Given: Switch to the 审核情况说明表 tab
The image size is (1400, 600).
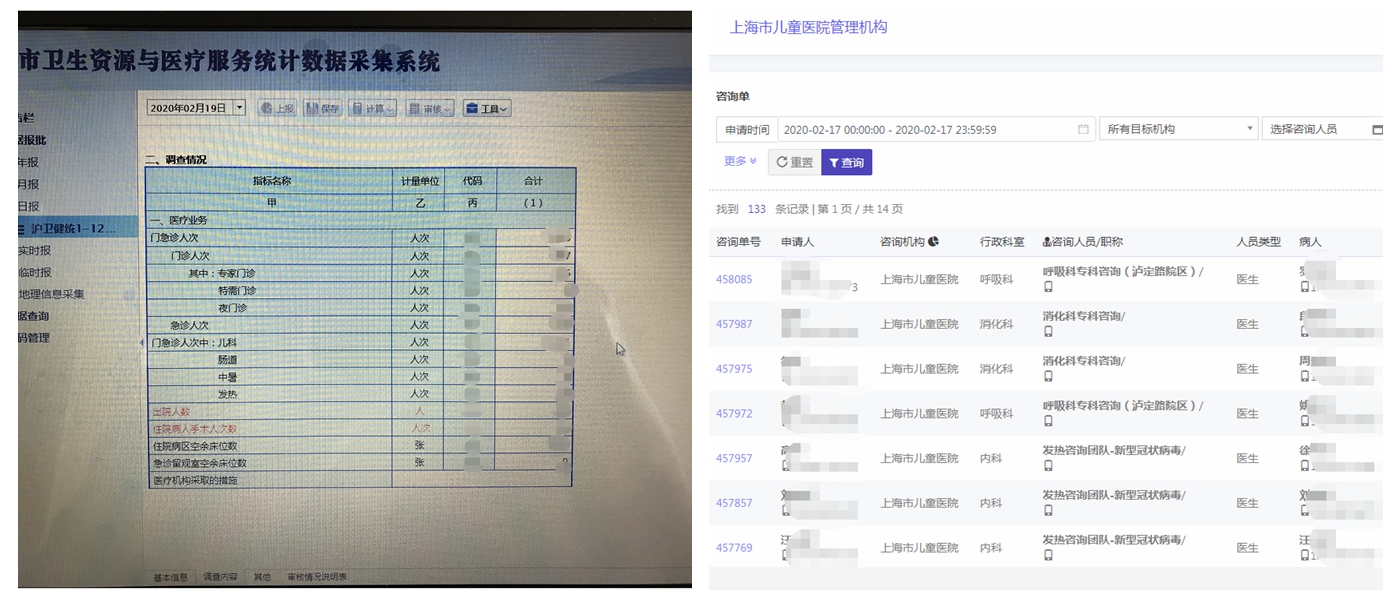Looking at the screenshot, I should point(317,577).
